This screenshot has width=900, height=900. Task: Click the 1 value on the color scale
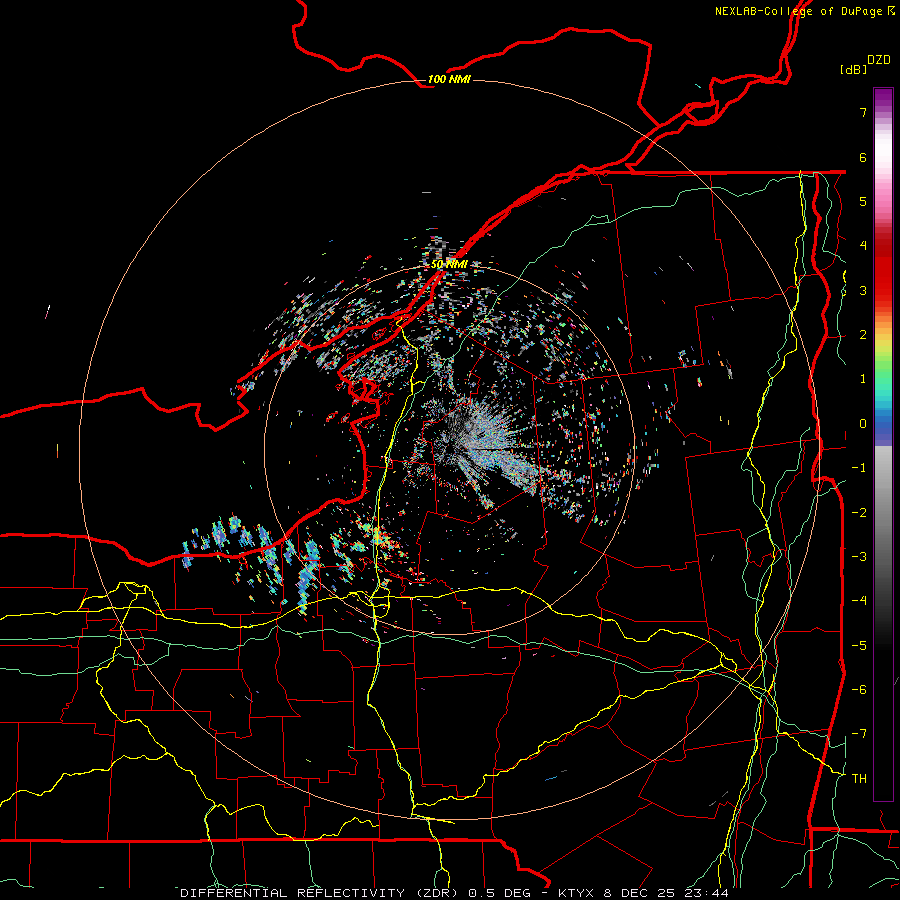pos(863,379)
